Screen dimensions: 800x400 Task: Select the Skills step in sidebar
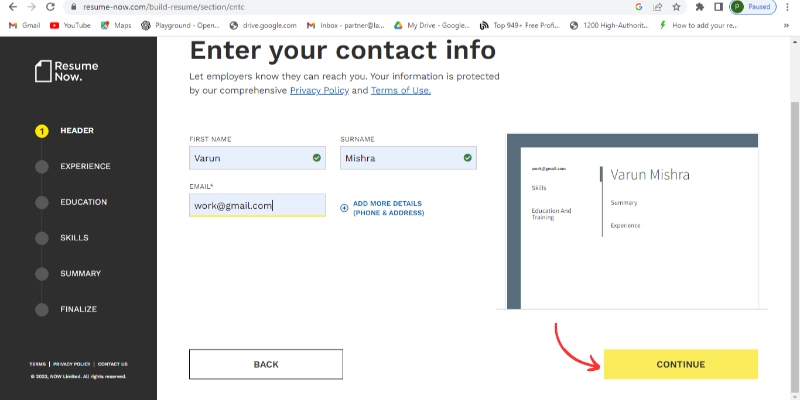pos(74,238)
